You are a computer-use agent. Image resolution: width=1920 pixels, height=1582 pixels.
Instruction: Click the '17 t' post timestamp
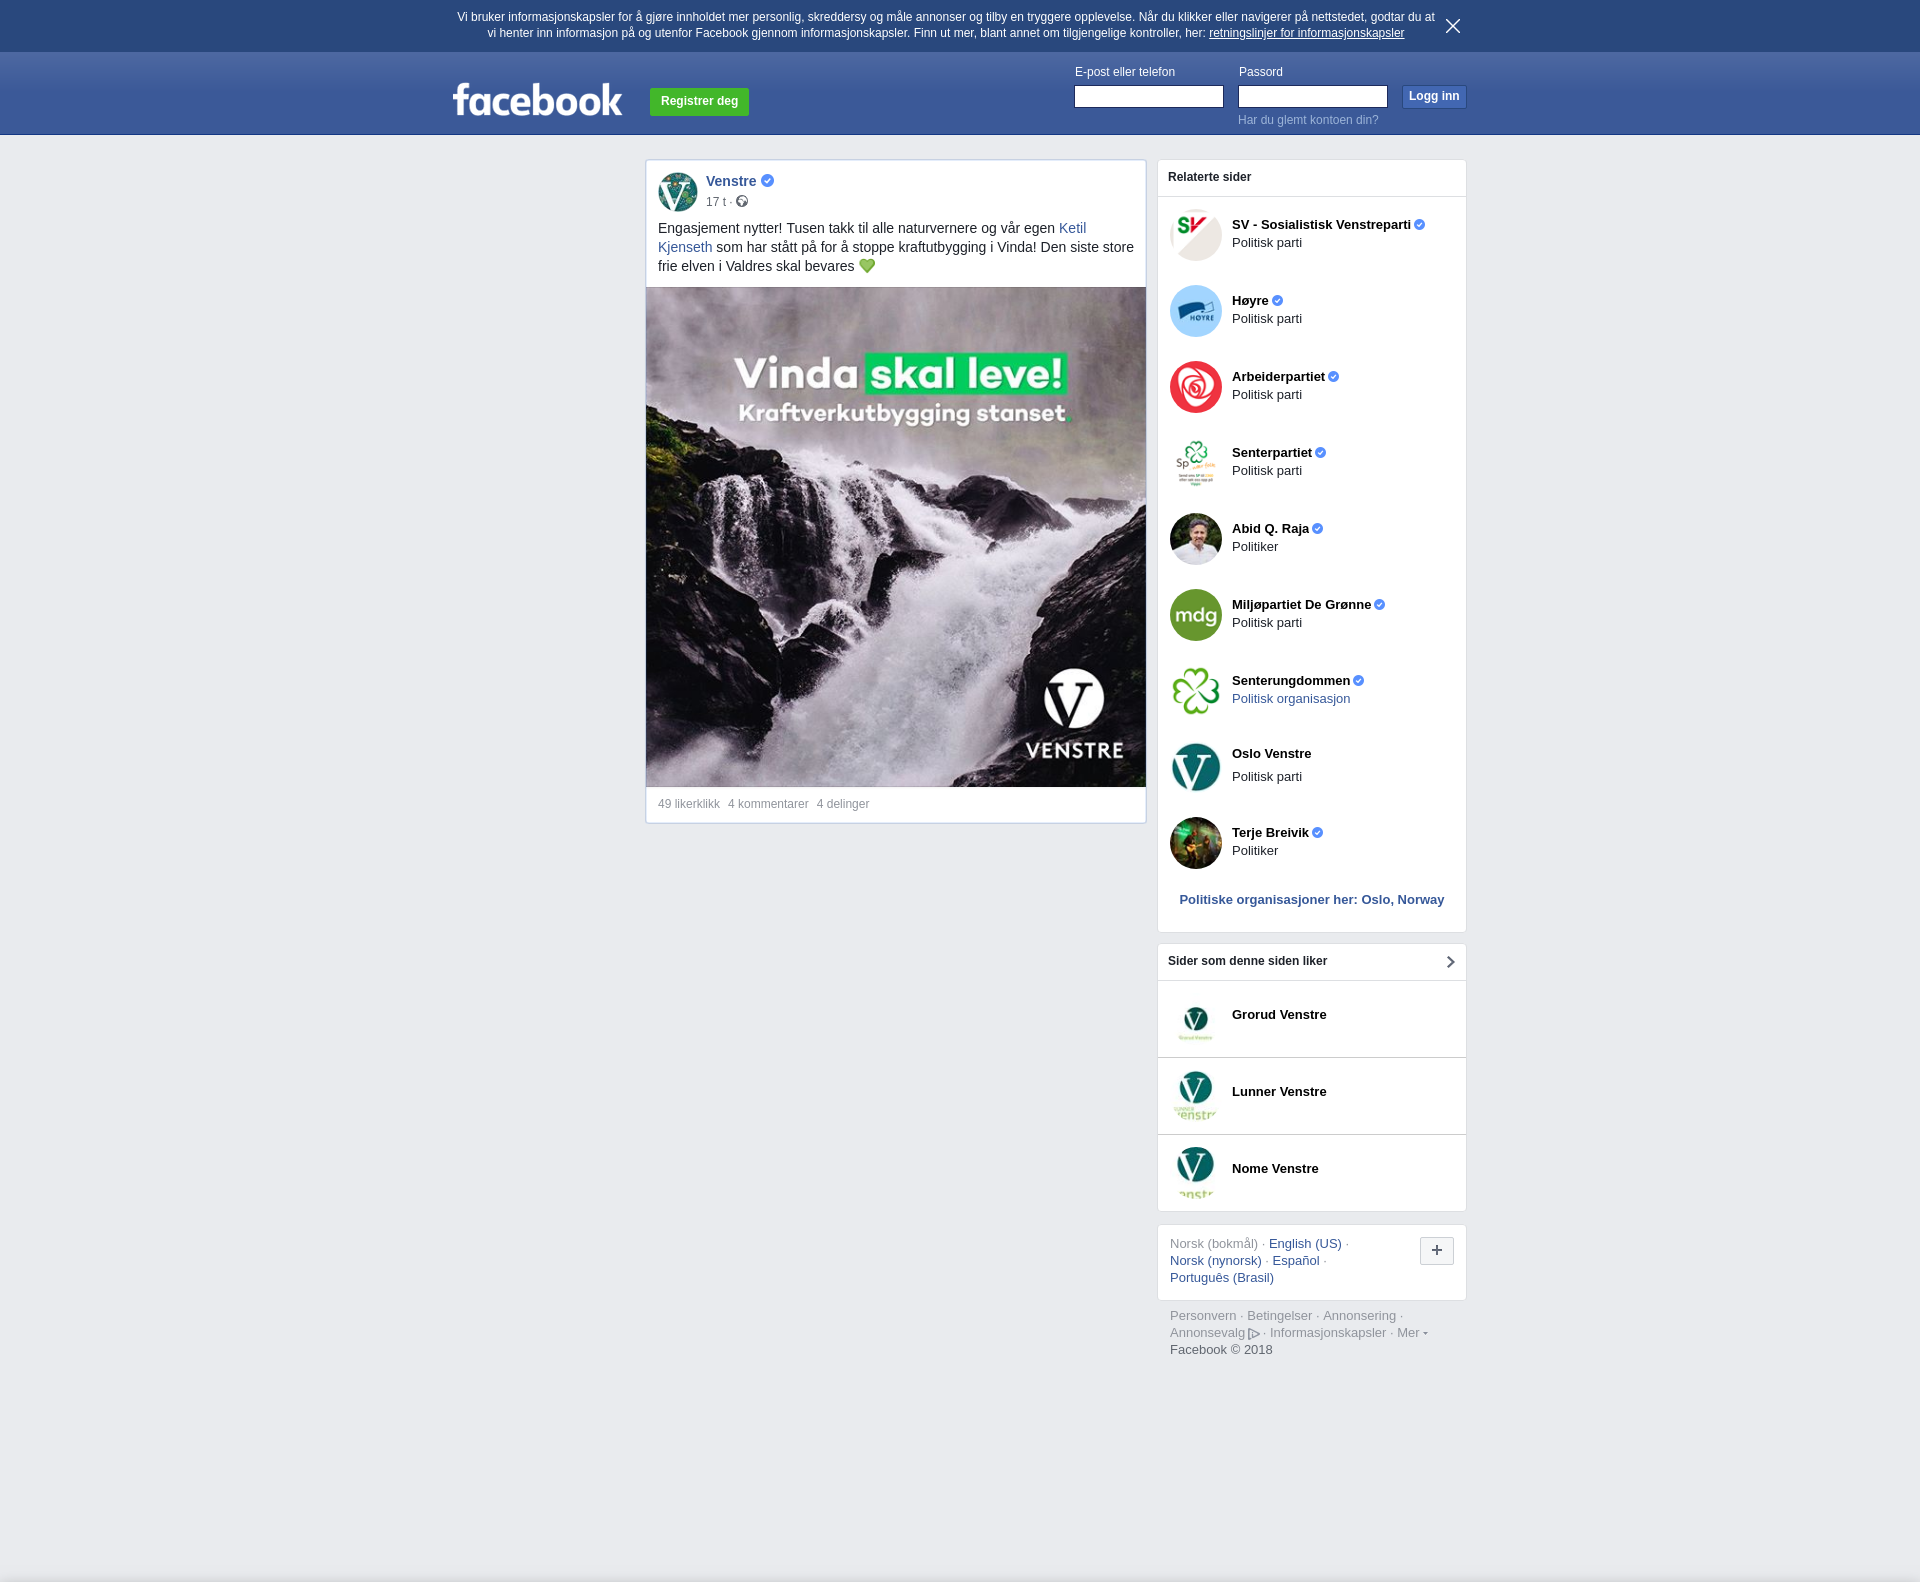(x=716, y=202)
